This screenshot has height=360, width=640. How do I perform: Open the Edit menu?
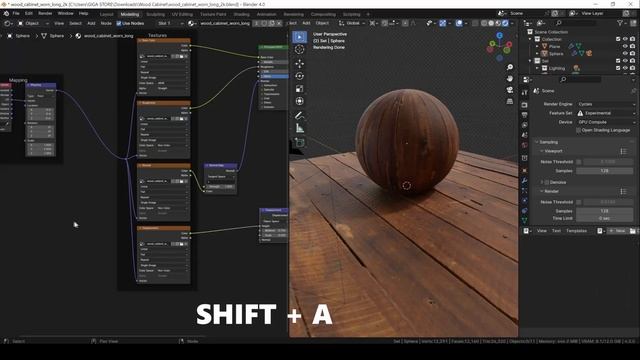(x=29, y=13)
